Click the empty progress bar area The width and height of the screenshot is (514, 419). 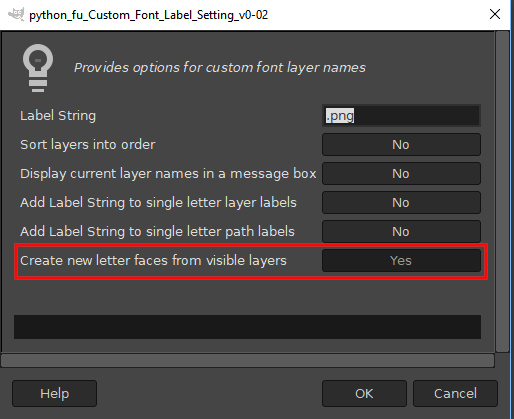[x=247, y=327]
